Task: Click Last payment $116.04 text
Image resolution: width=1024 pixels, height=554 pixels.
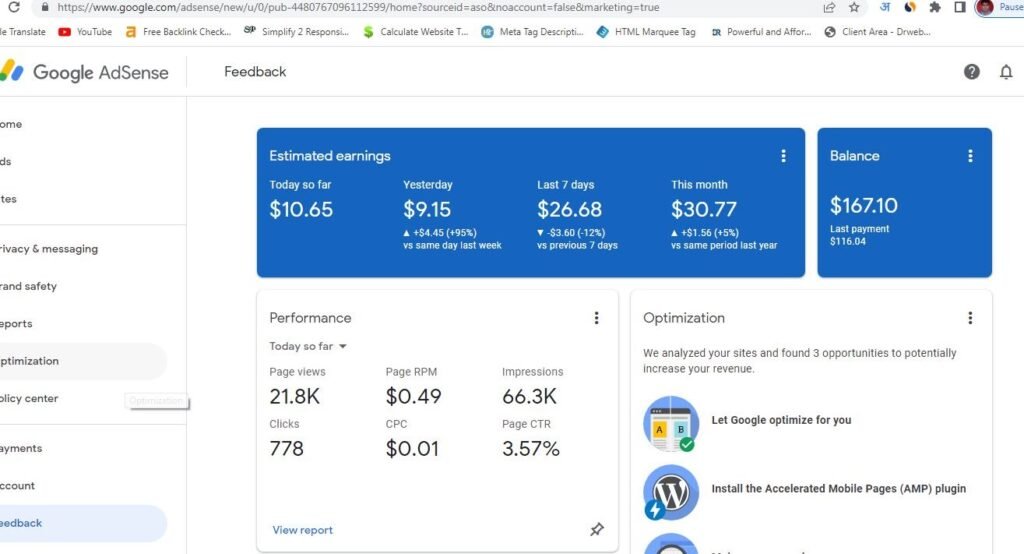Action: tap(859, 235)
